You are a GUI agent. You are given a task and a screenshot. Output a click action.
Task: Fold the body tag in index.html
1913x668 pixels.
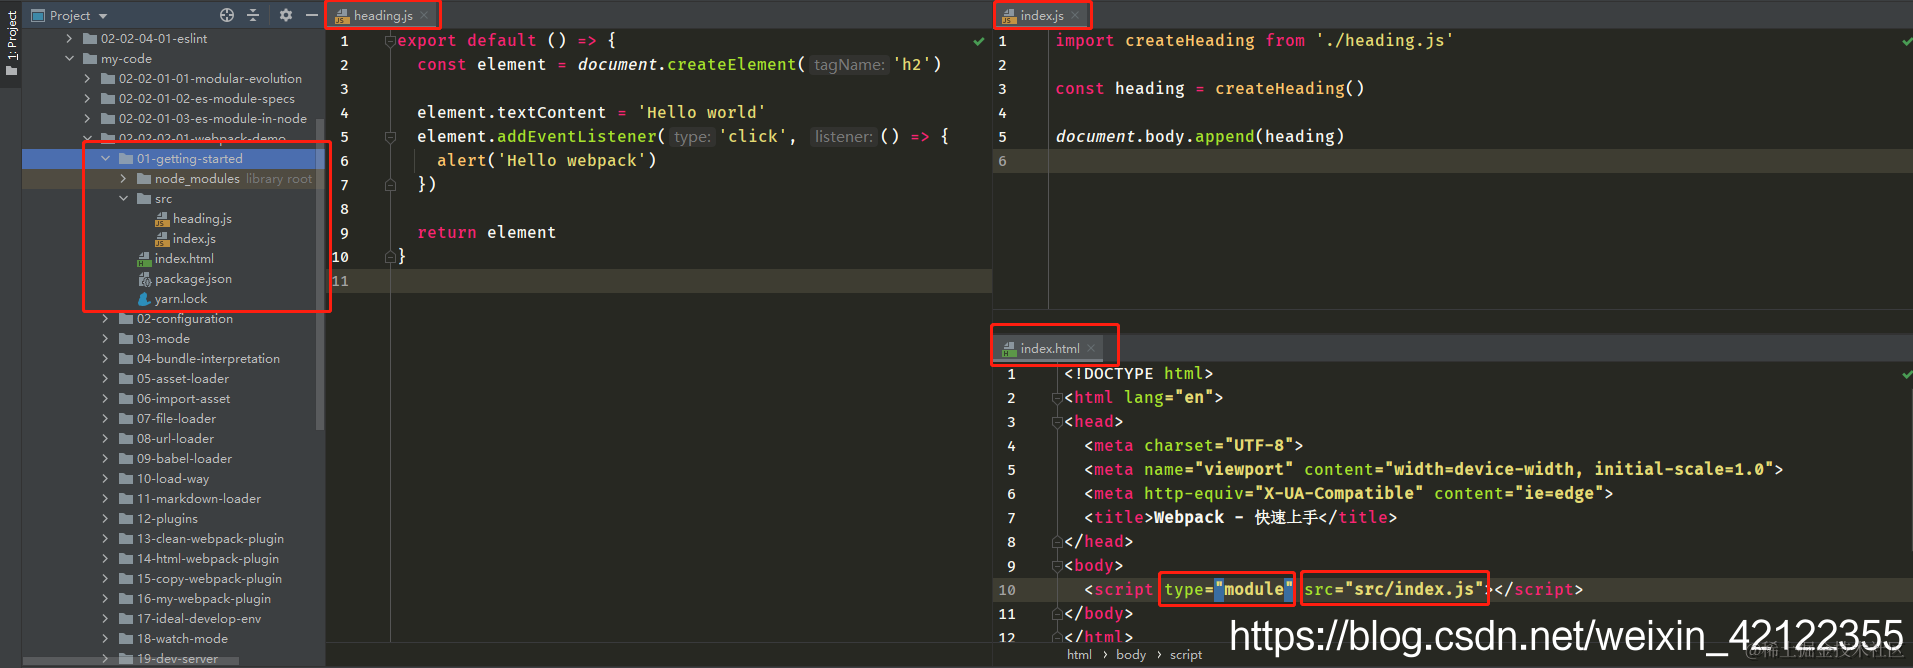coord(1057,566)
